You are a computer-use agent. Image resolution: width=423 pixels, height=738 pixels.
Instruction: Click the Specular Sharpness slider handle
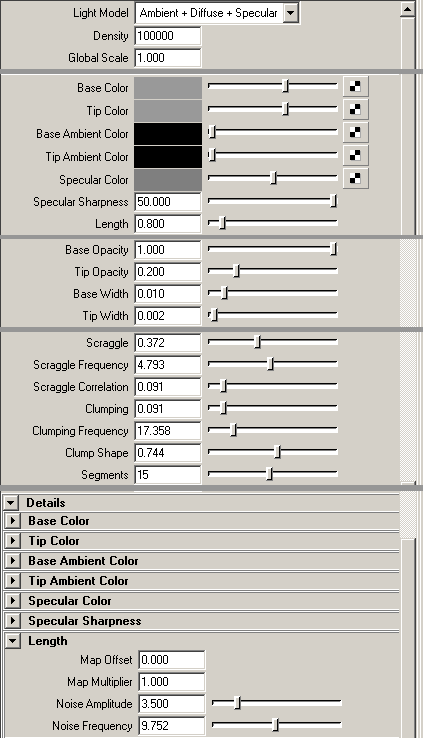point(334,201)
